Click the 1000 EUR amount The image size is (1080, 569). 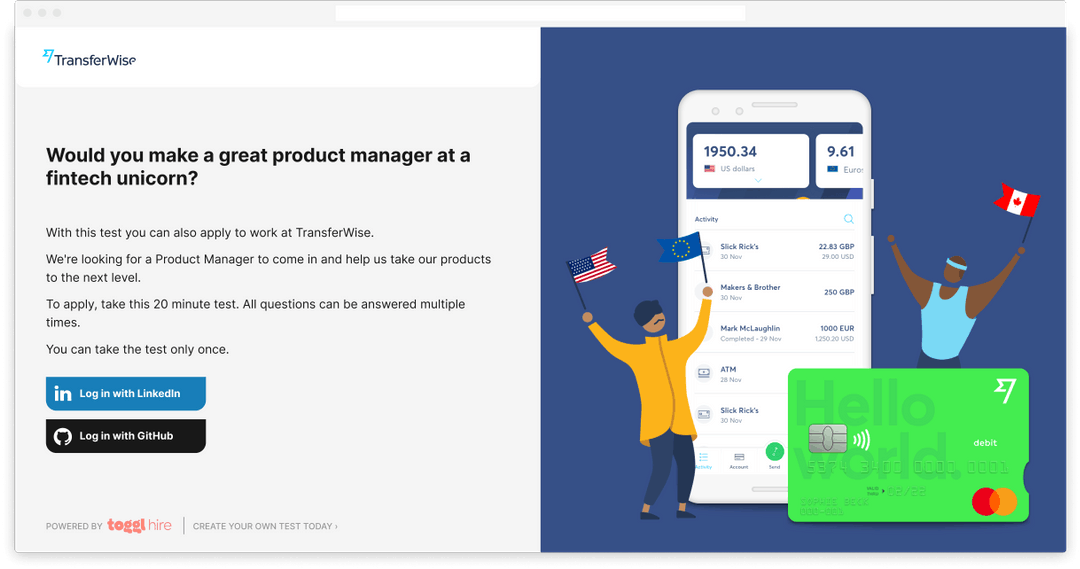[837, 329]
